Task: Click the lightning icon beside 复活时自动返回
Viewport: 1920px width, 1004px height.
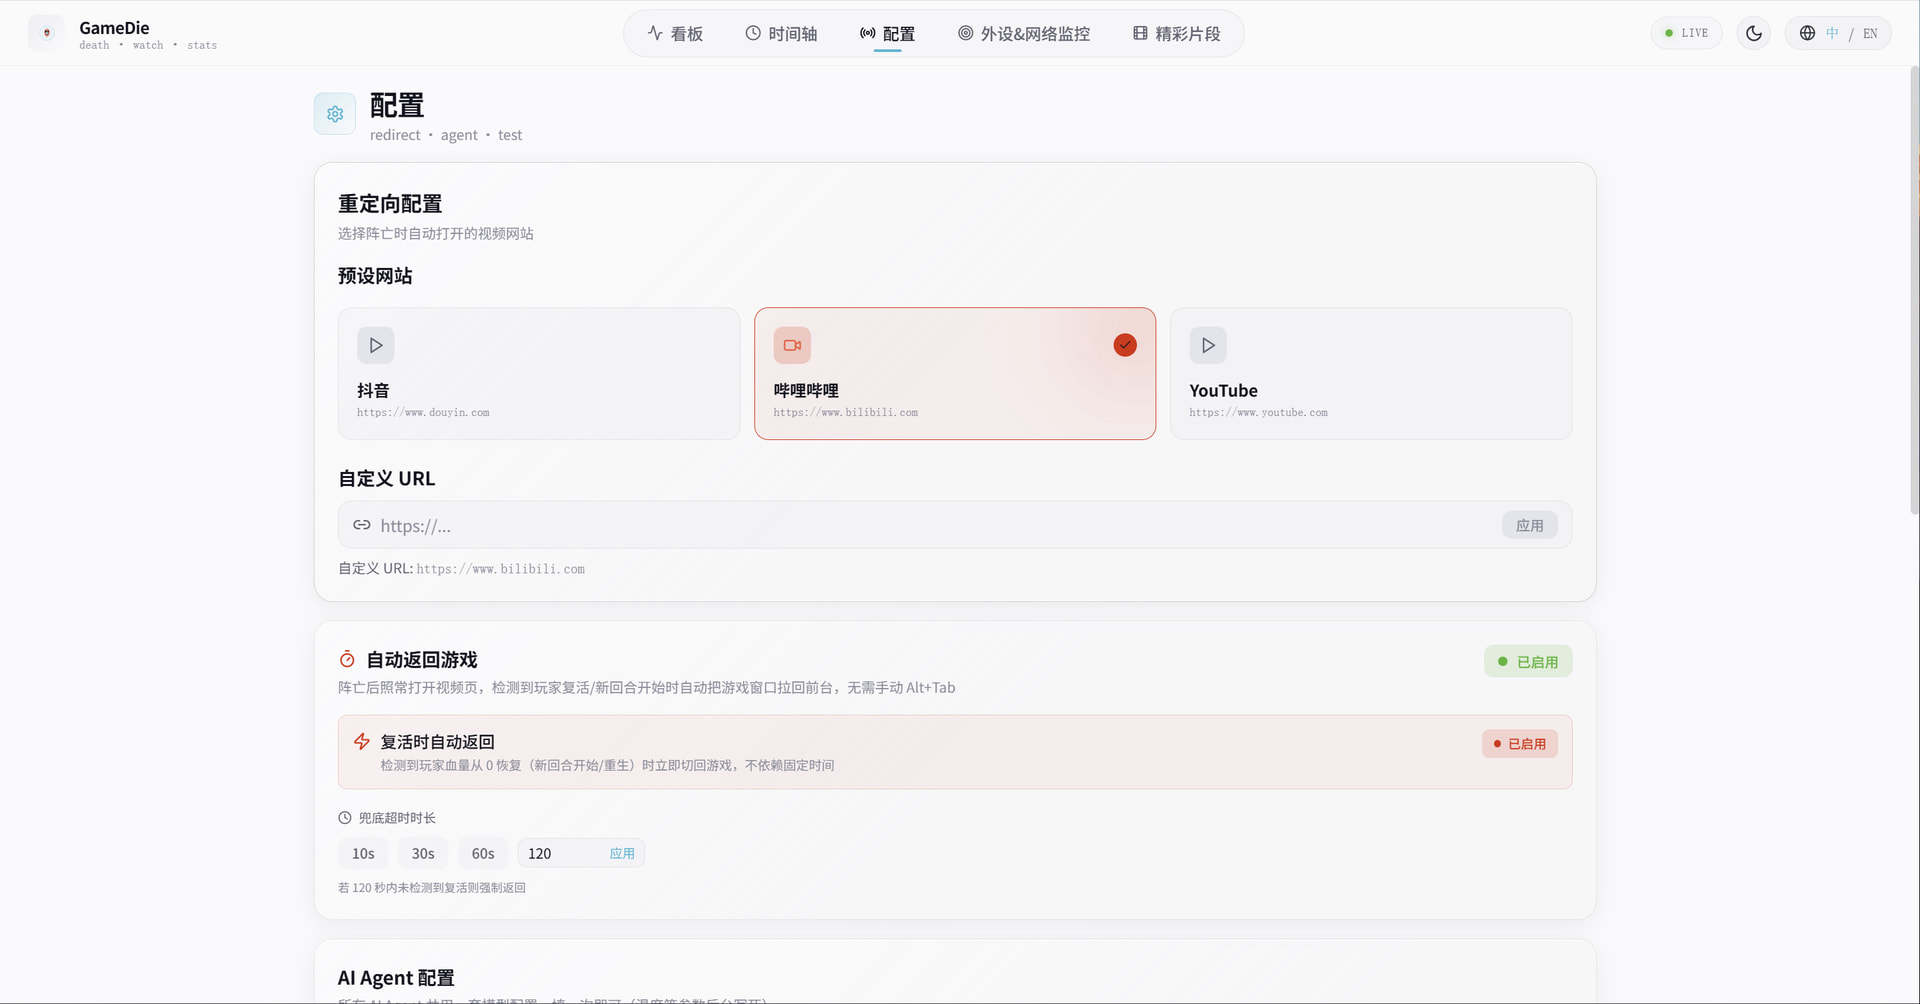Action: click(362, 741)
